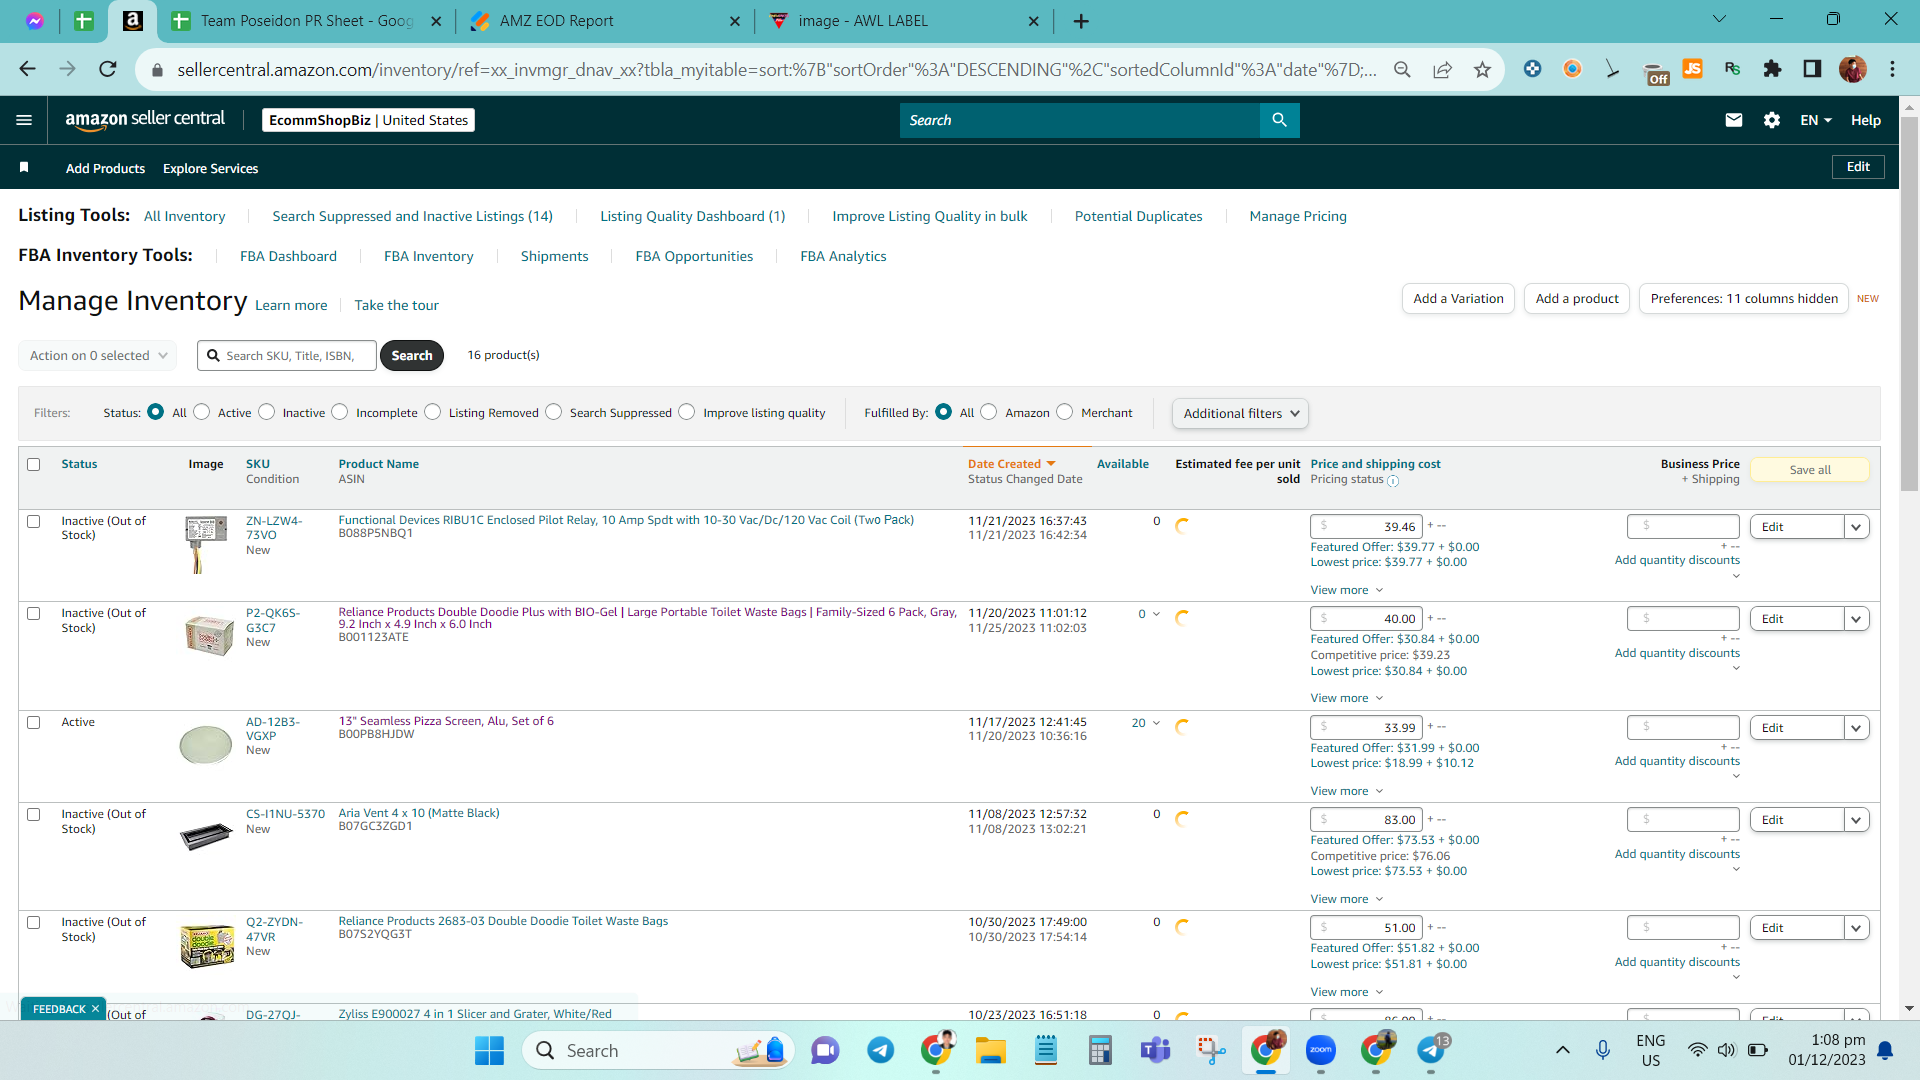Expand View more under the 40.00 price

(1347, 698)
